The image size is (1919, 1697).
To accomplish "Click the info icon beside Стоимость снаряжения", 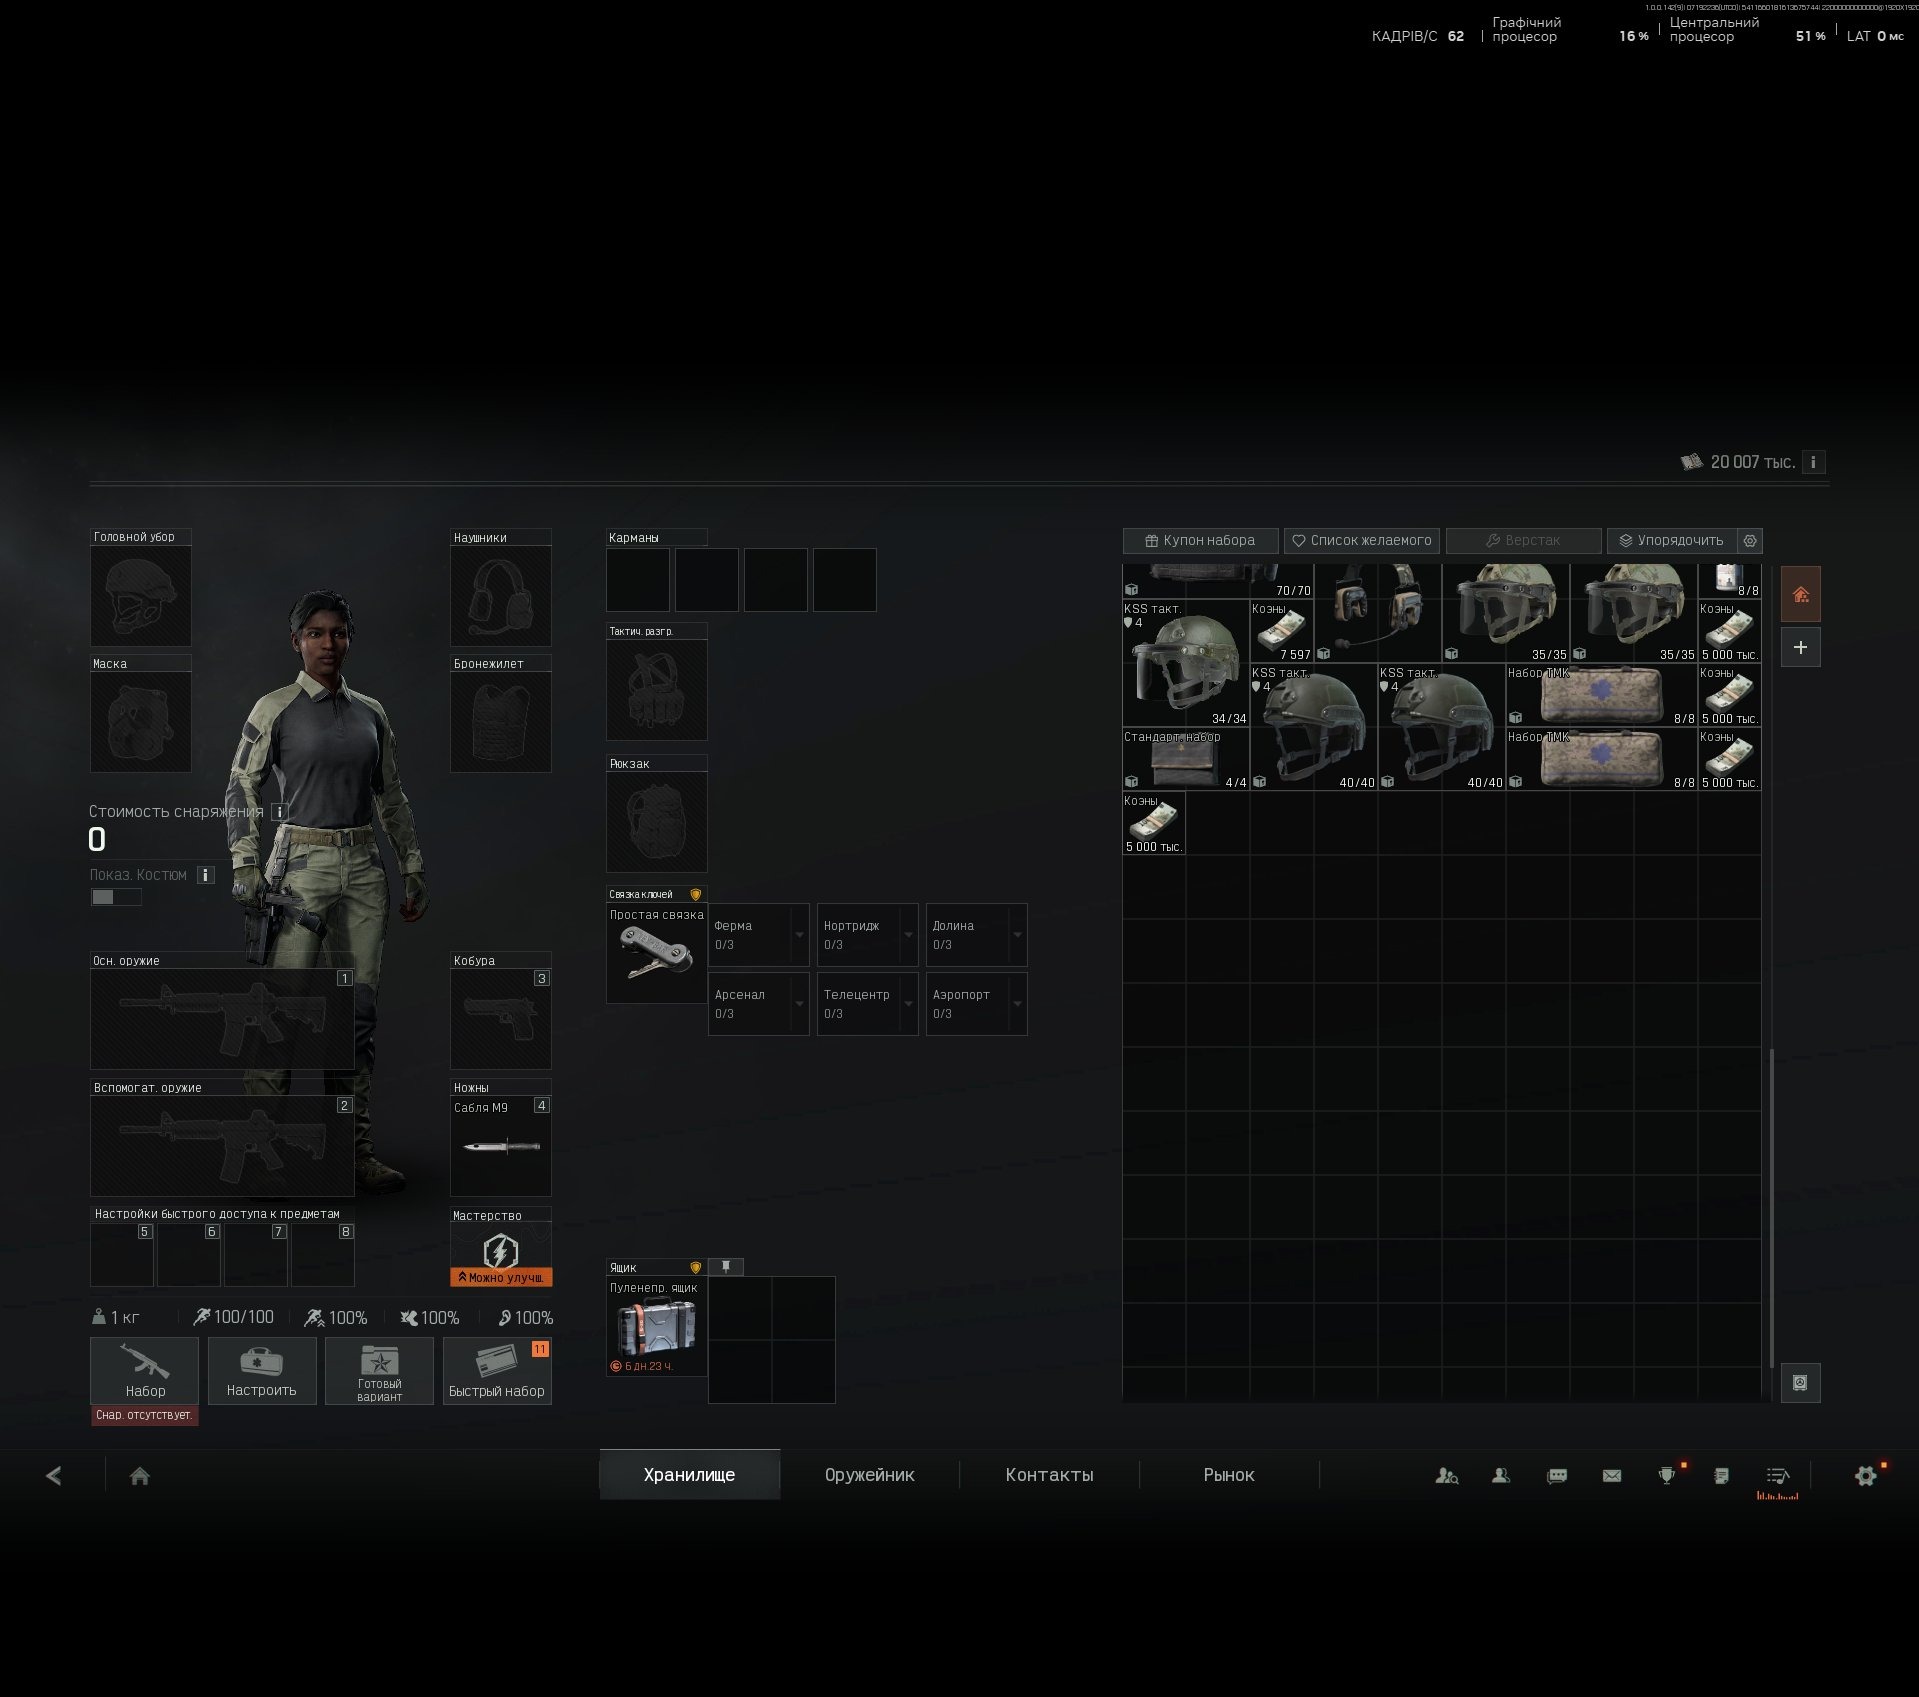I will tap(280, 812).
